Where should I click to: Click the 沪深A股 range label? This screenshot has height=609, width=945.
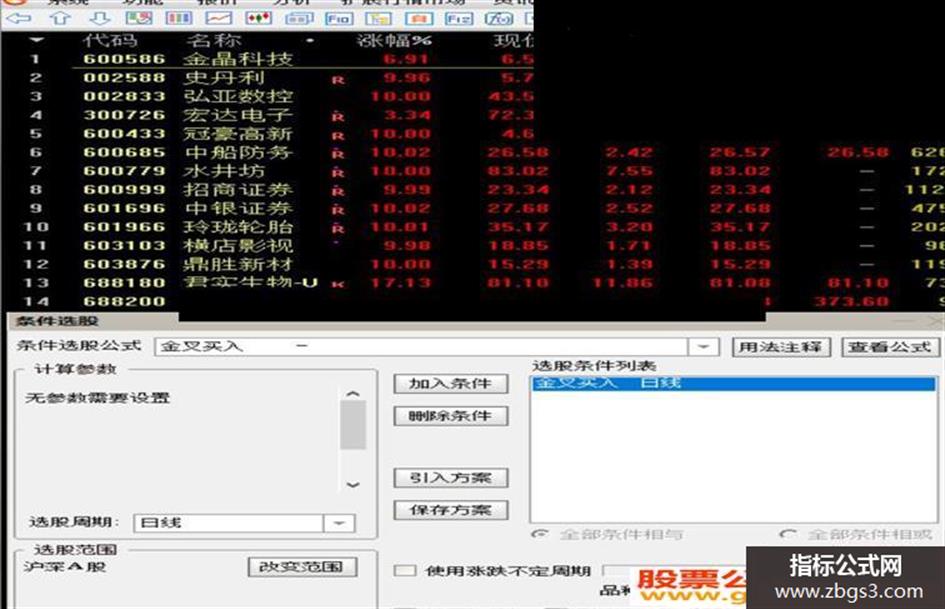tap(65, 567)
